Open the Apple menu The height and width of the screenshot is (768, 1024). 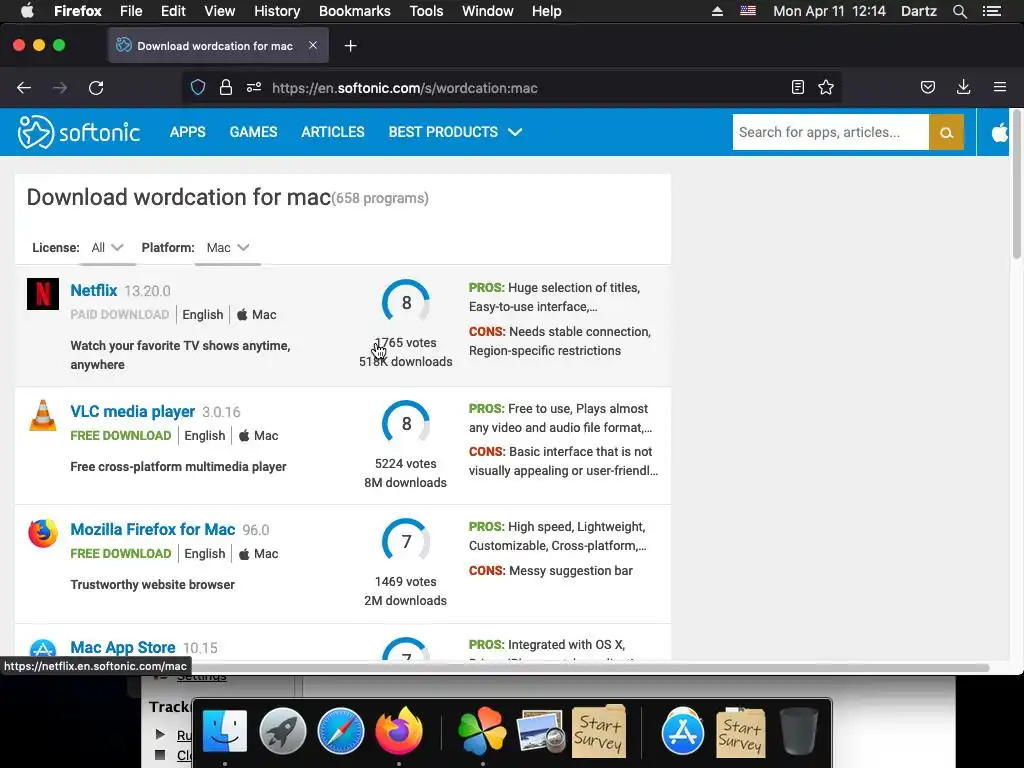tap(27, 11)
